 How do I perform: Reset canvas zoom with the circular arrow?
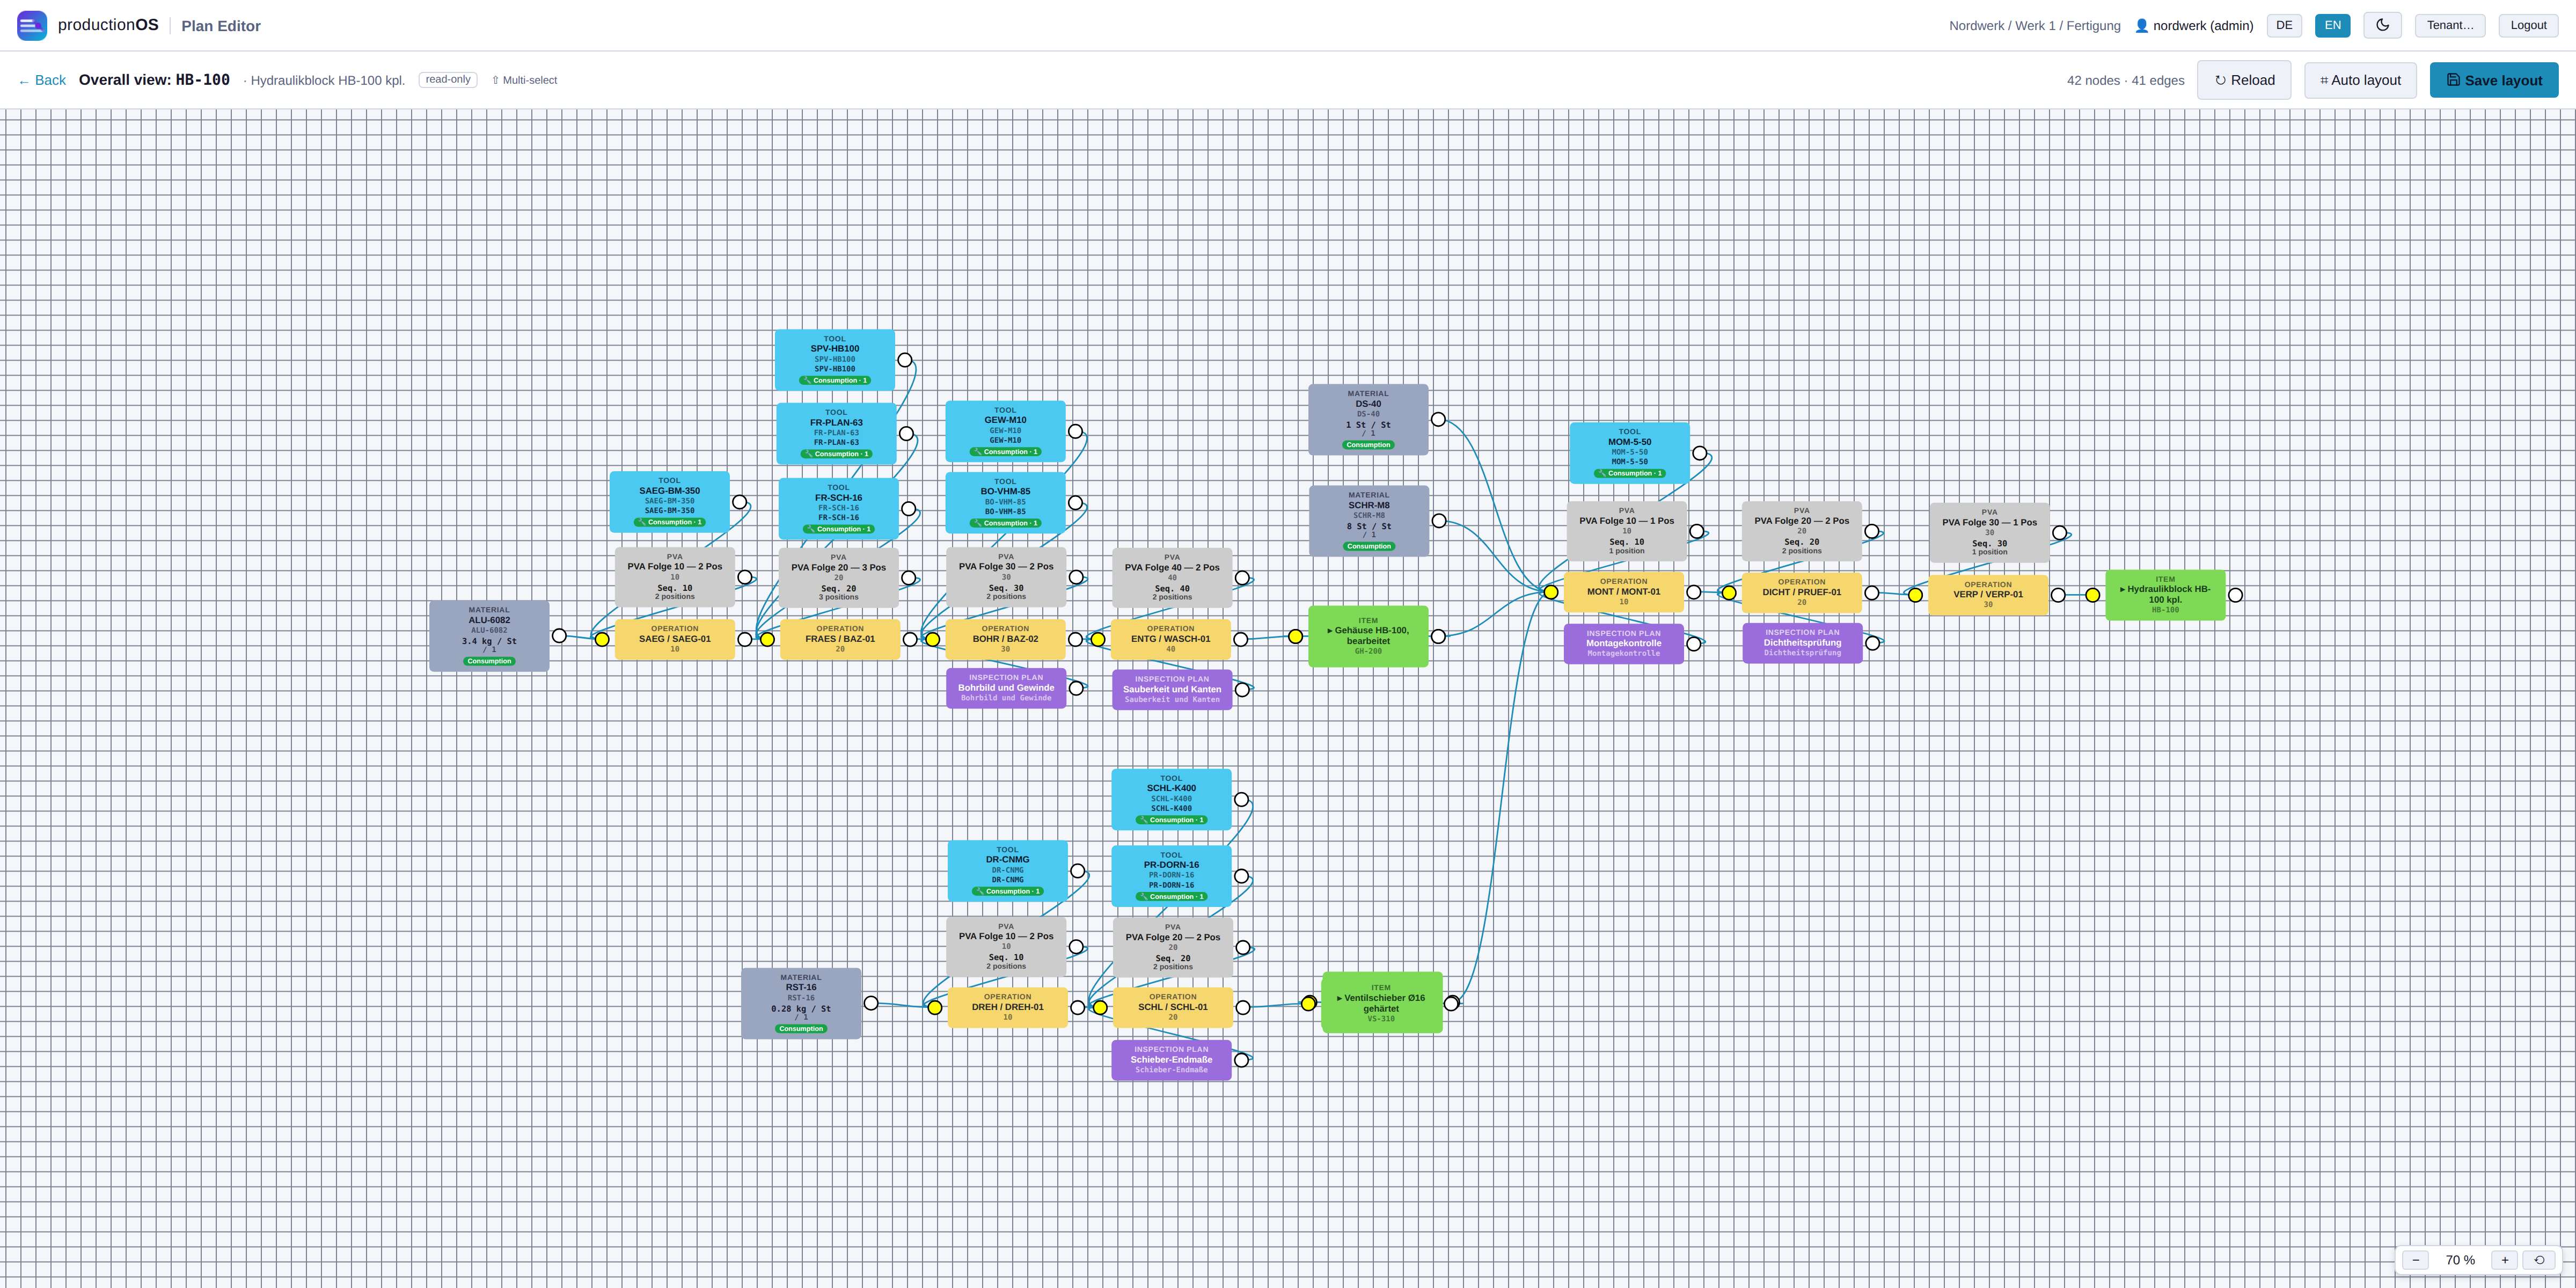pyautogui.click(x=2539, y=1260)
